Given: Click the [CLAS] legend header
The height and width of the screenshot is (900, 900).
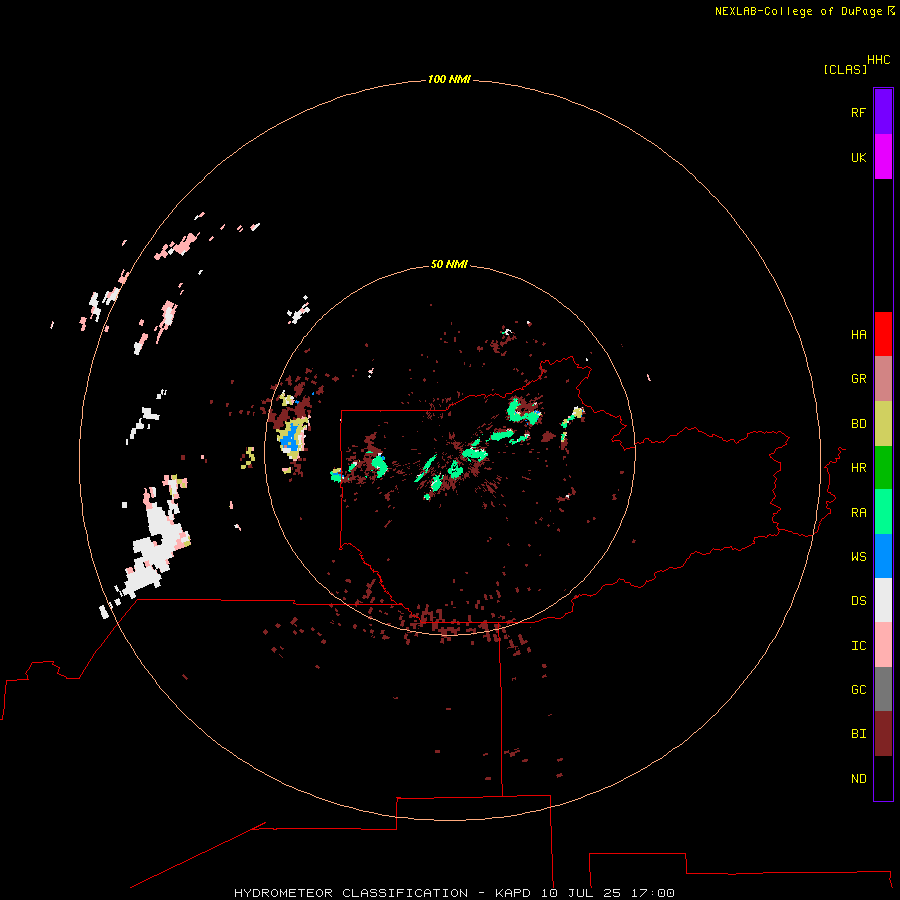Looking at the screenshot, I should pos(845,70).
